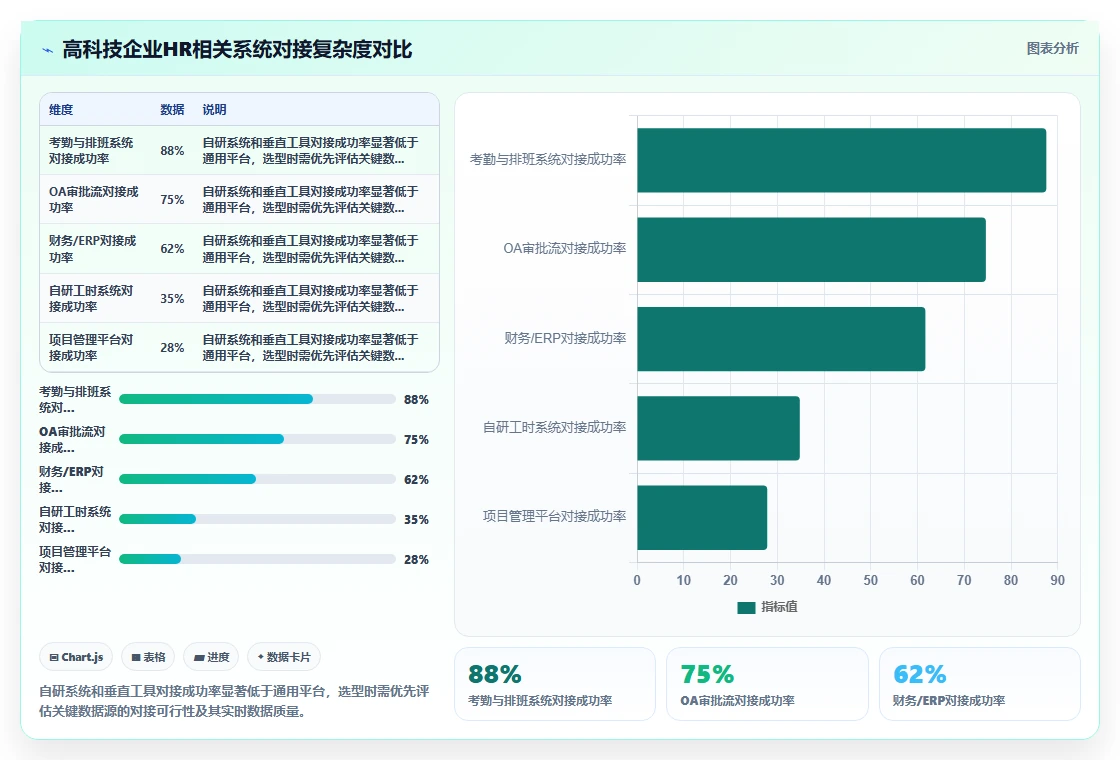The height and width of the screenshot is (760, 1120).
Task: Click table cell 自研工时系统对接成功率
Action: click(x=91, y=299)
